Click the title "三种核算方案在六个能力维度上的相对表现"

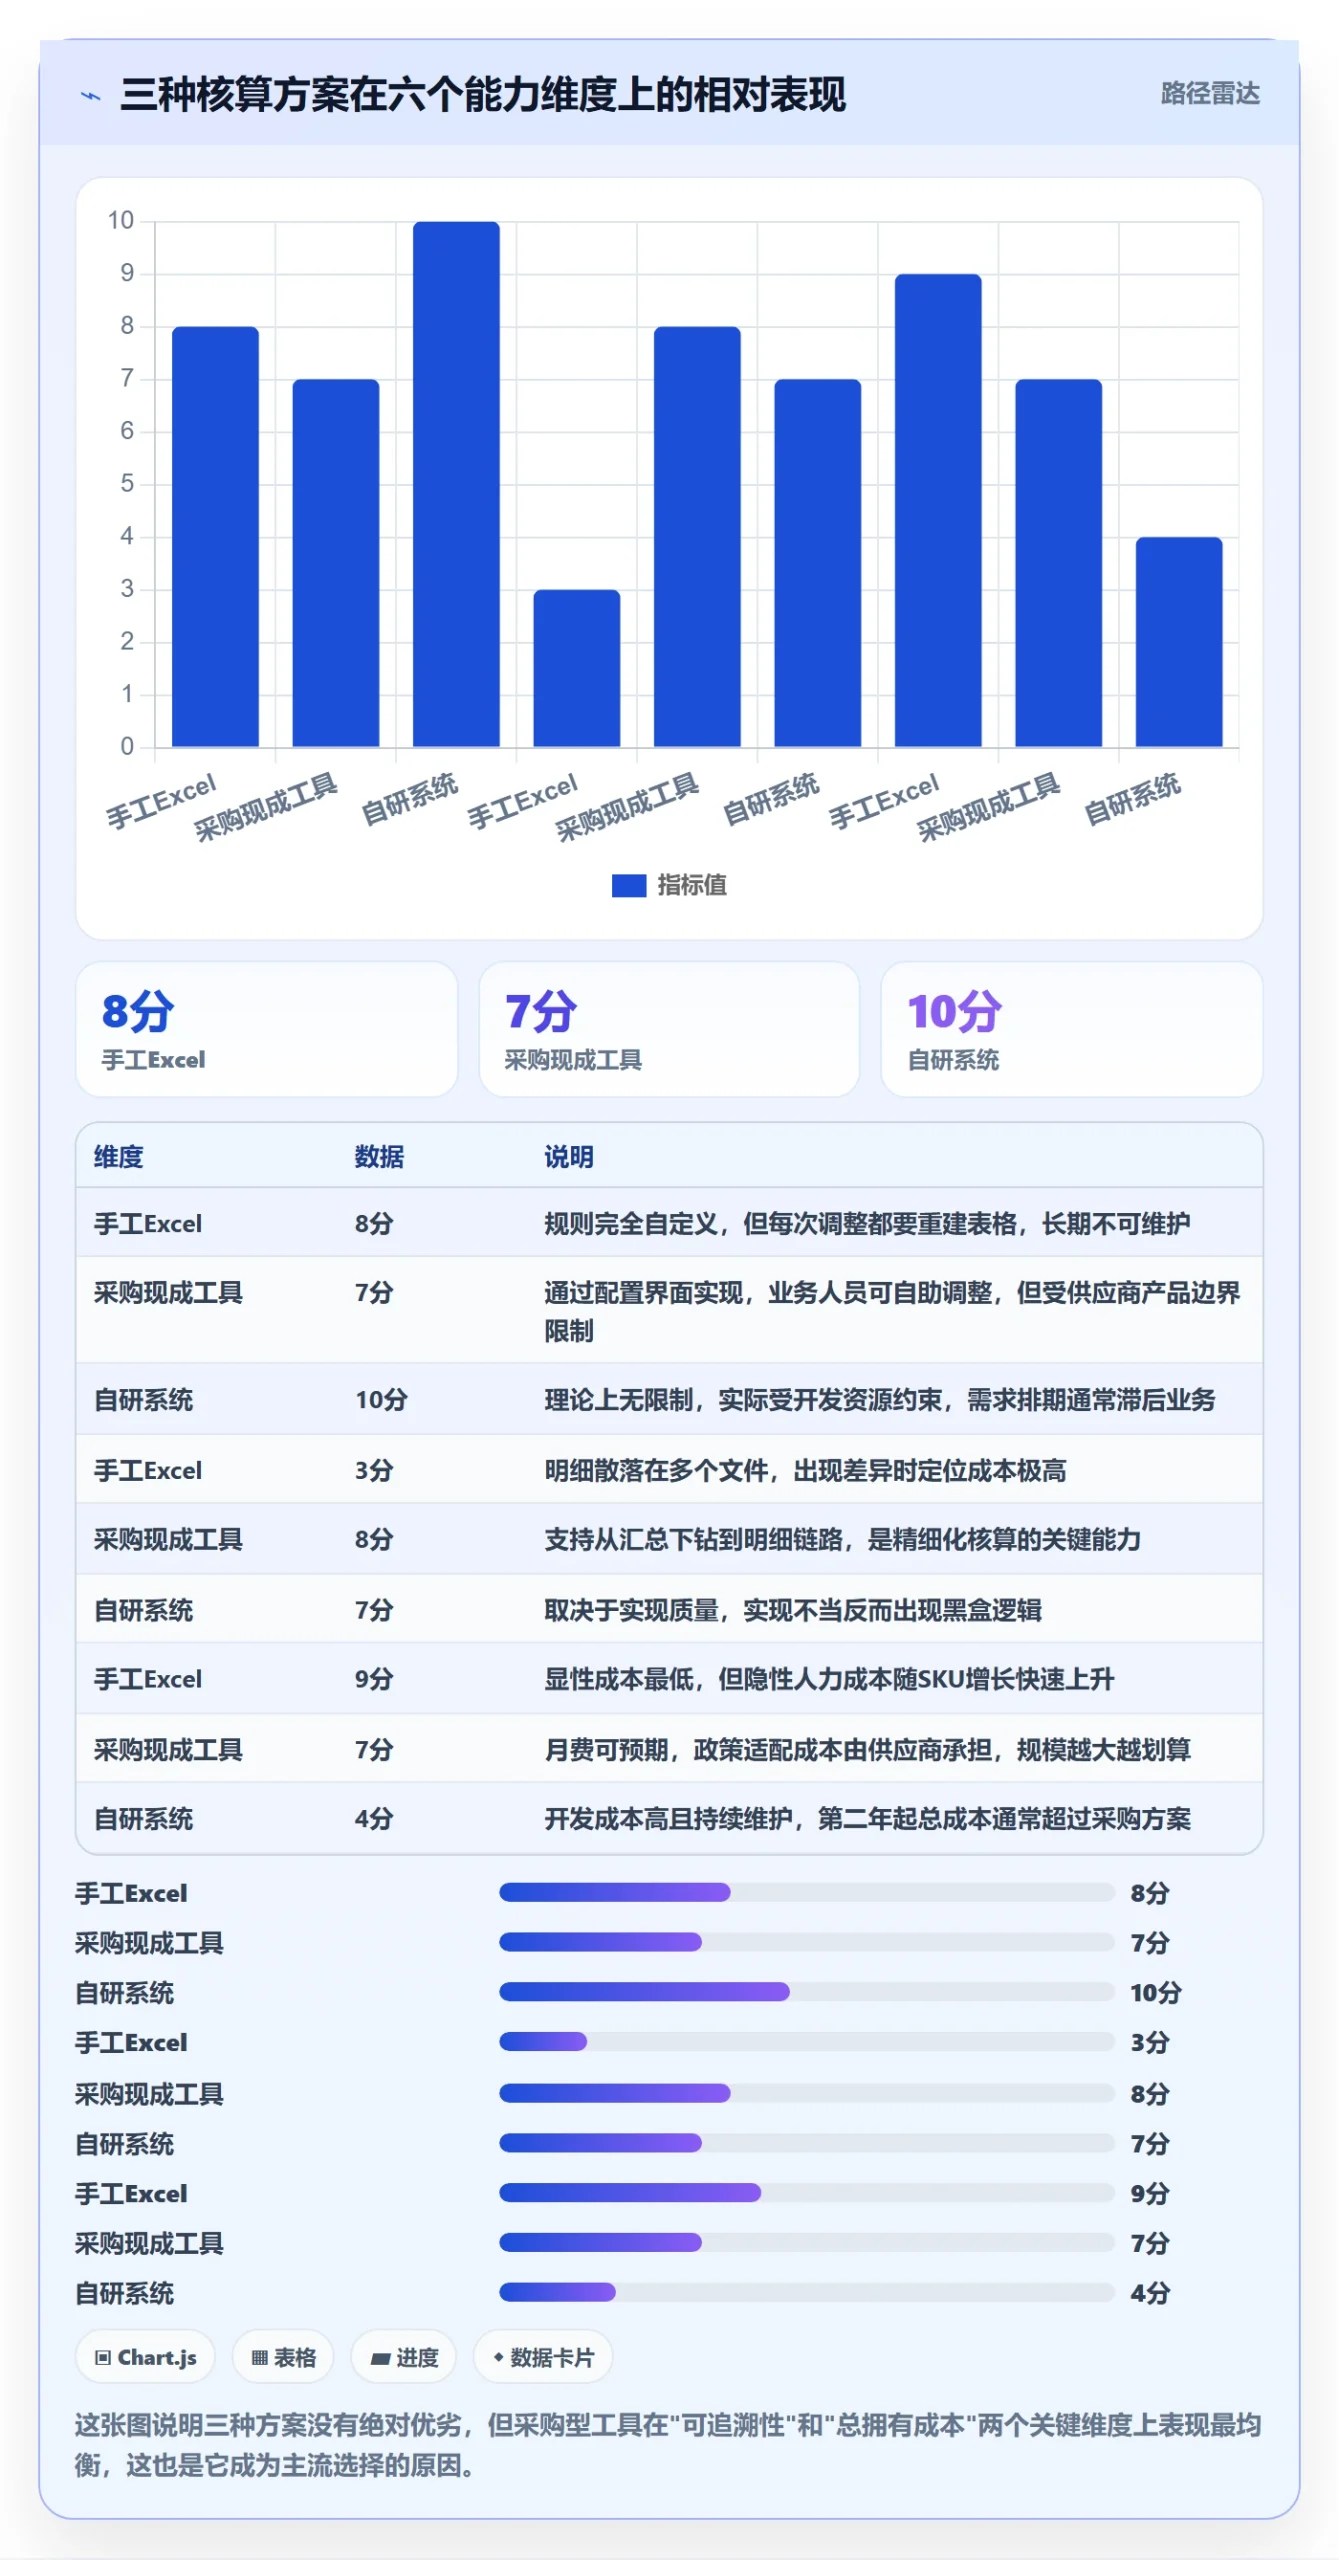point(483,95)
